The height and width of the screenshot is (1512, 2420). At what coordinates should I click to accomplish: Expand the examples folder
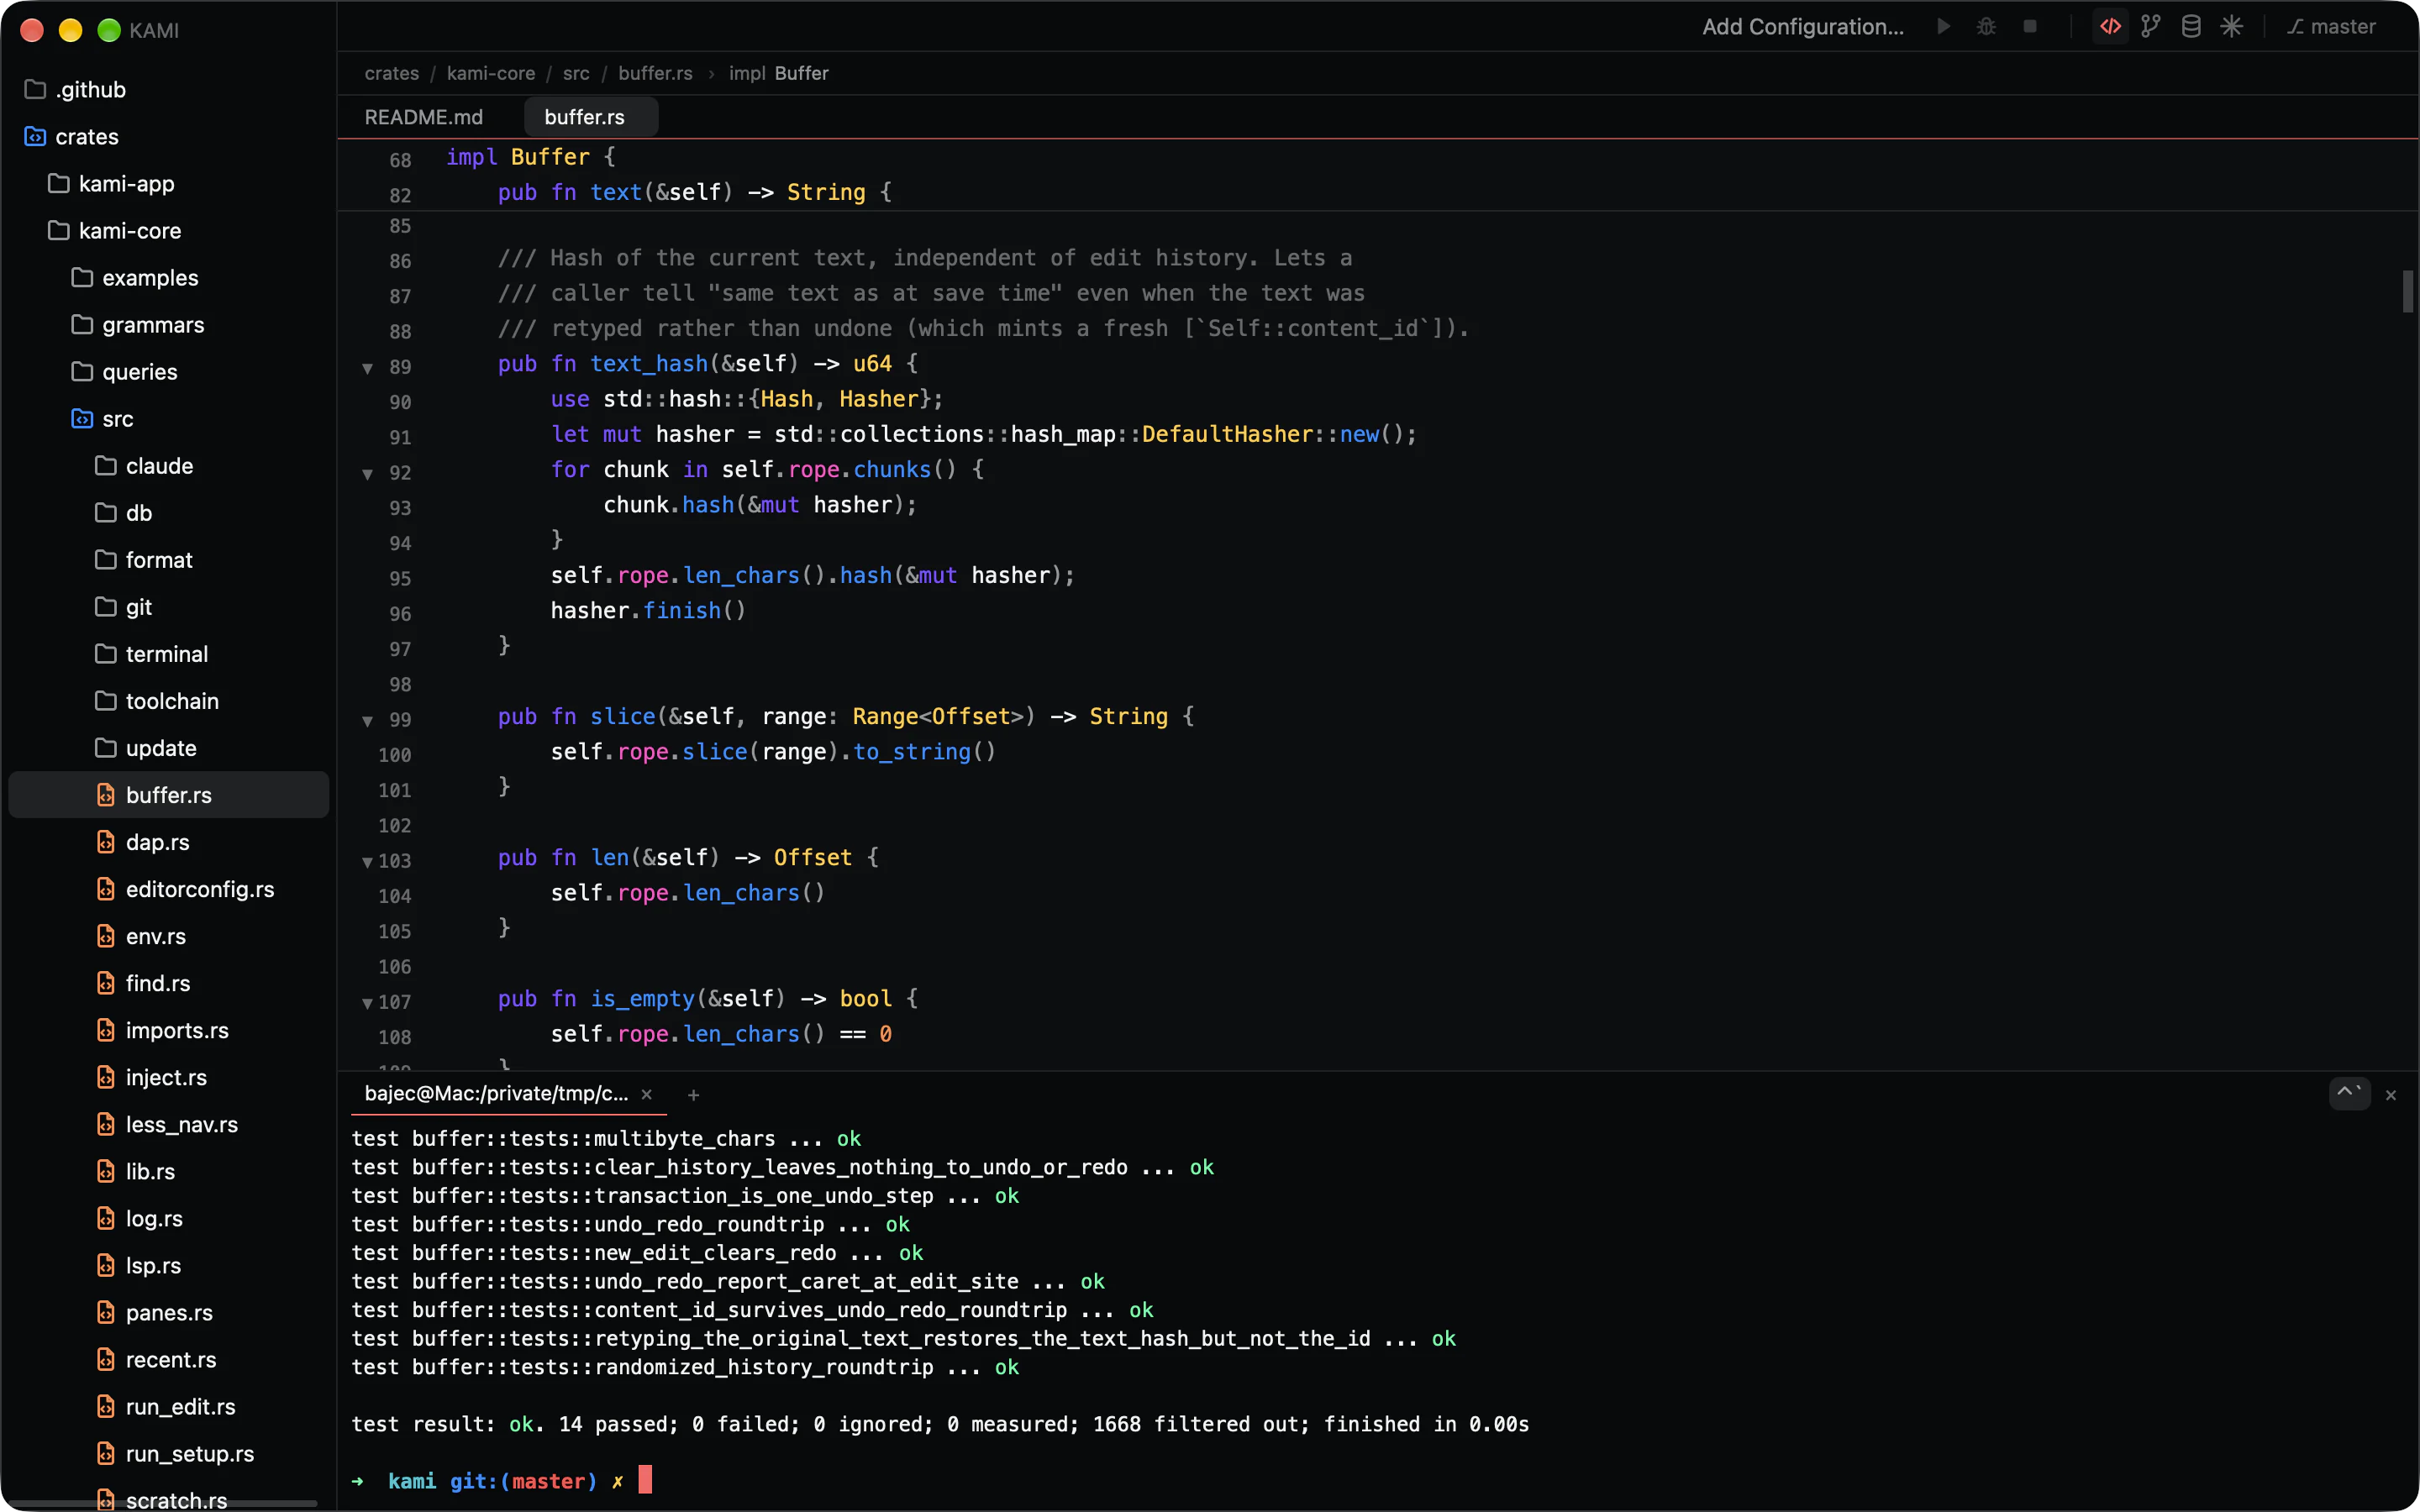pos(168,277)
